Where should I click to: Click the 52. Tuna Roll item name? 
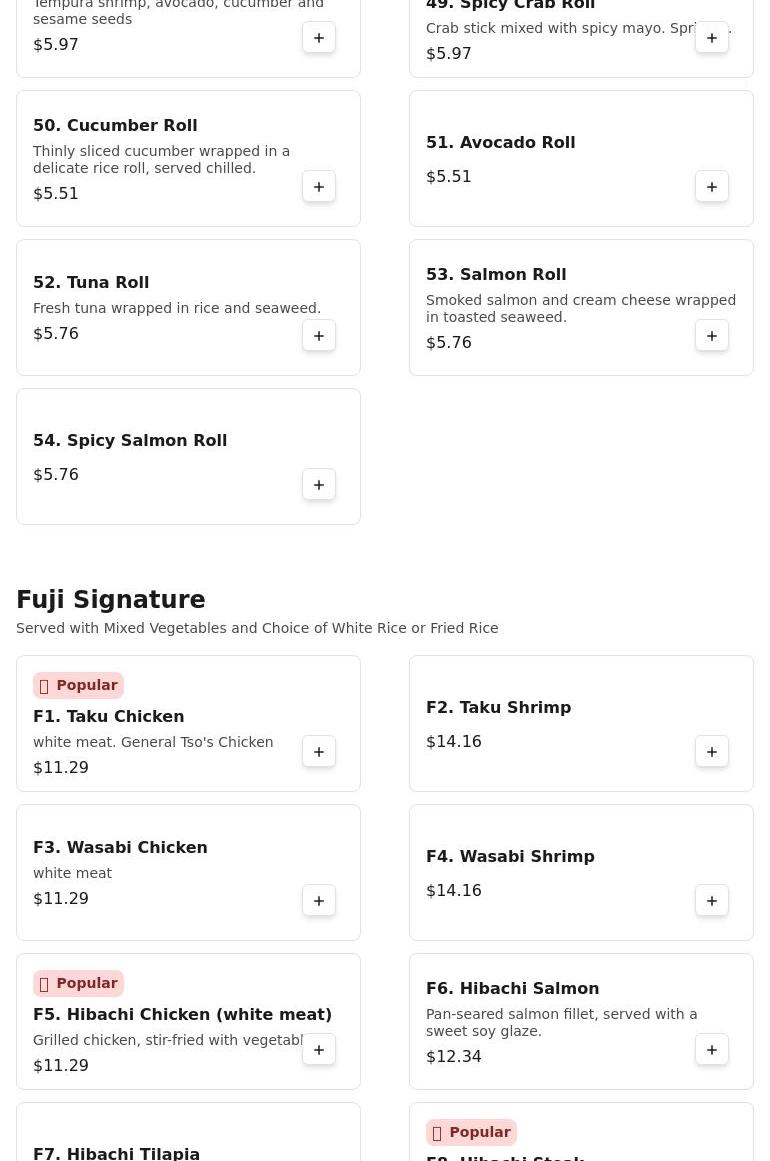pyautogui.click(x=91, y=283)
